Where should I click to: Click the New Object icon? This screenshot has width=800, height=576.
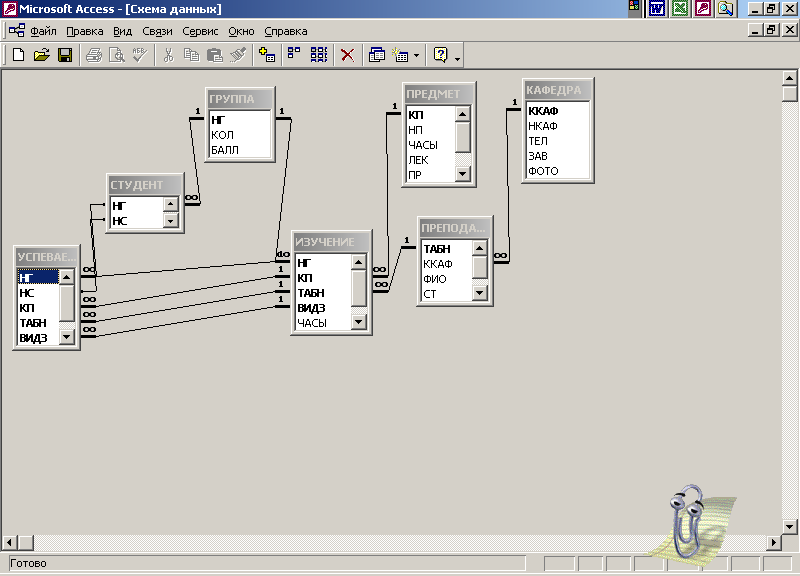pos(401,55)
